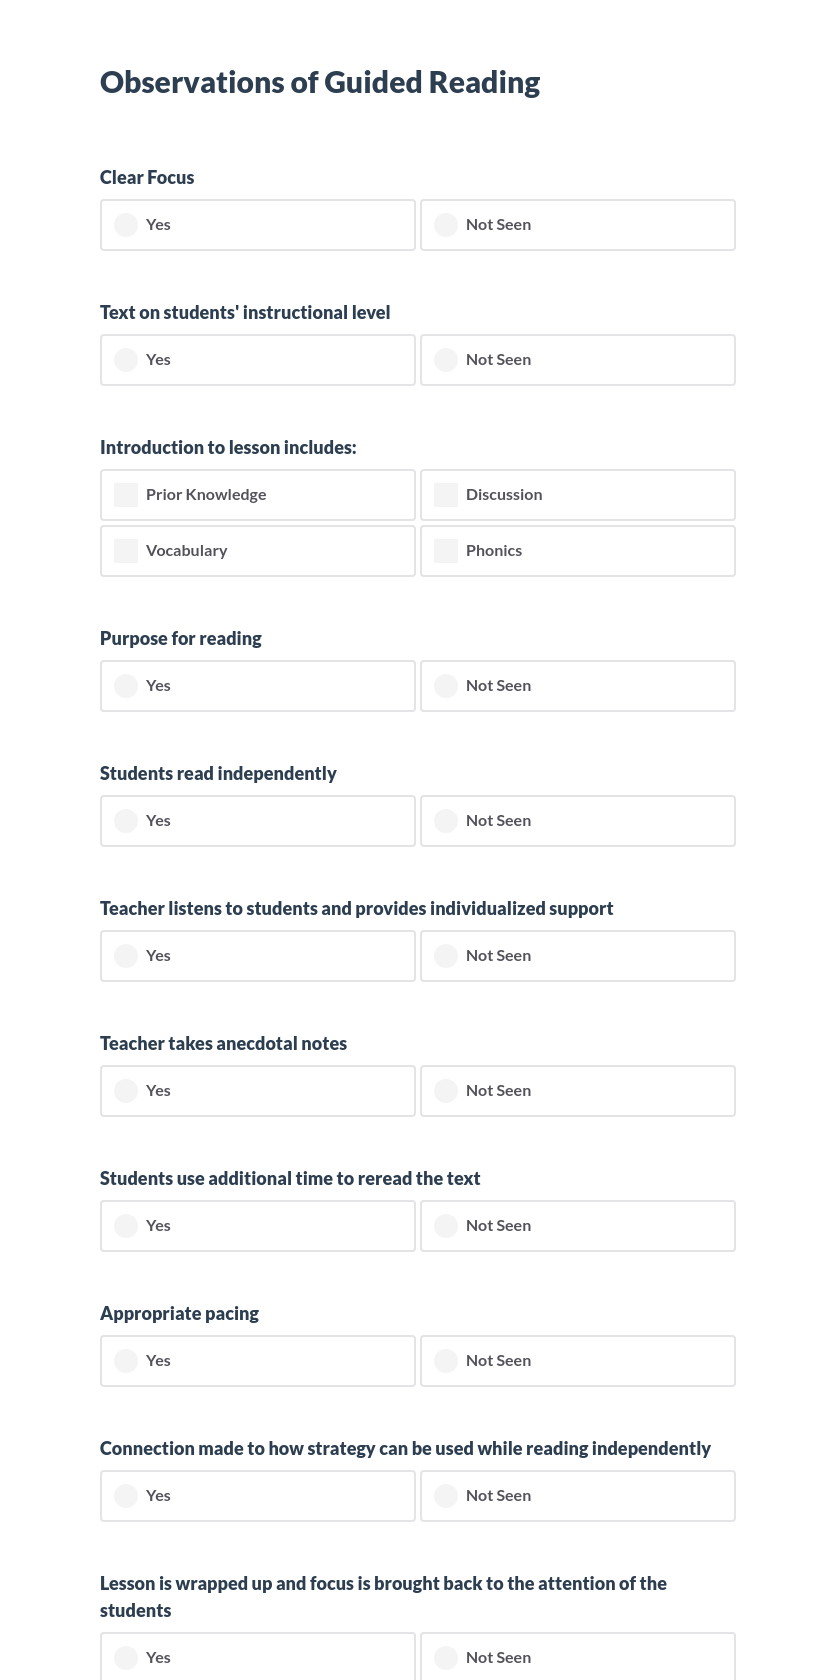Choose Yes for Students read independently

(126, 821)
